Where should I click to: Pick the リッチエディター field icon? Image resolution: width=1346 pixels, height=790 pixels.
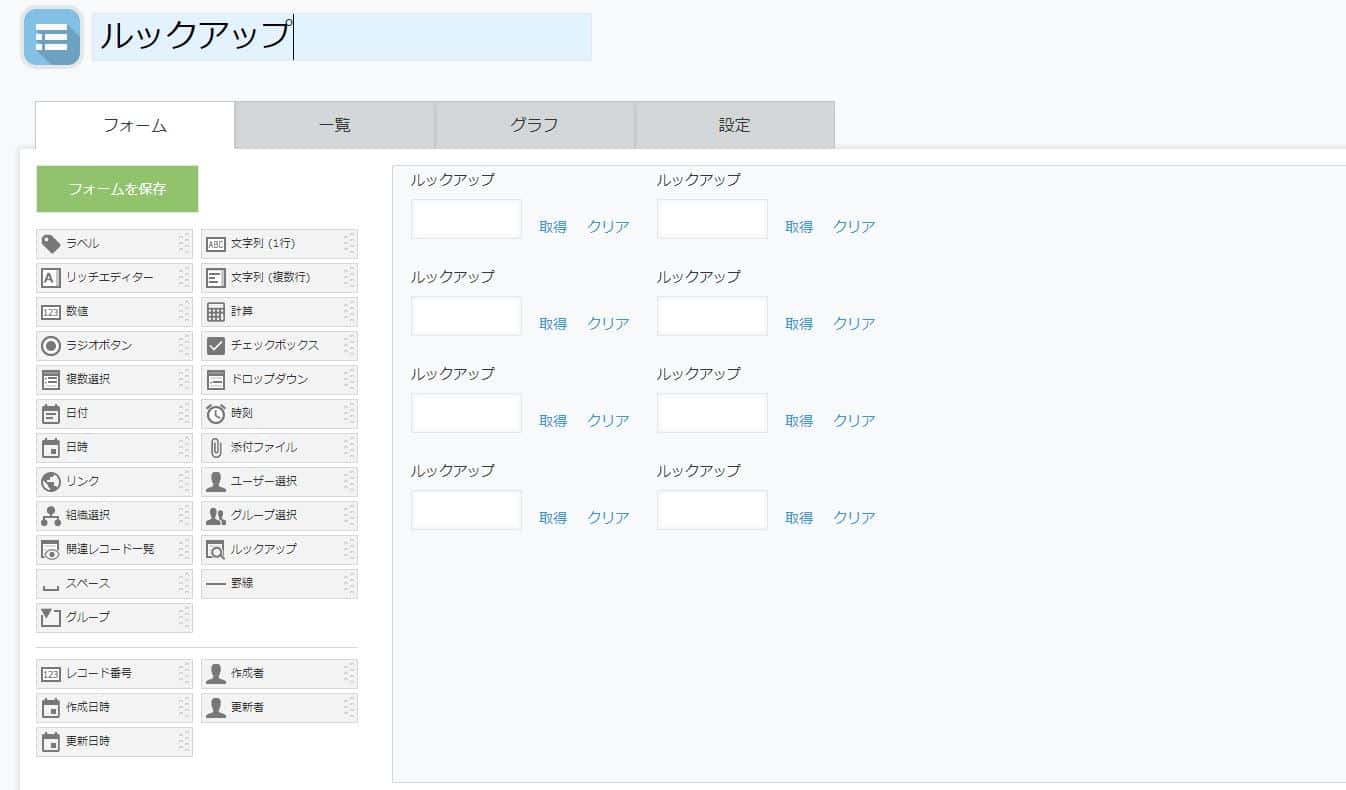[x=50, y=278]
